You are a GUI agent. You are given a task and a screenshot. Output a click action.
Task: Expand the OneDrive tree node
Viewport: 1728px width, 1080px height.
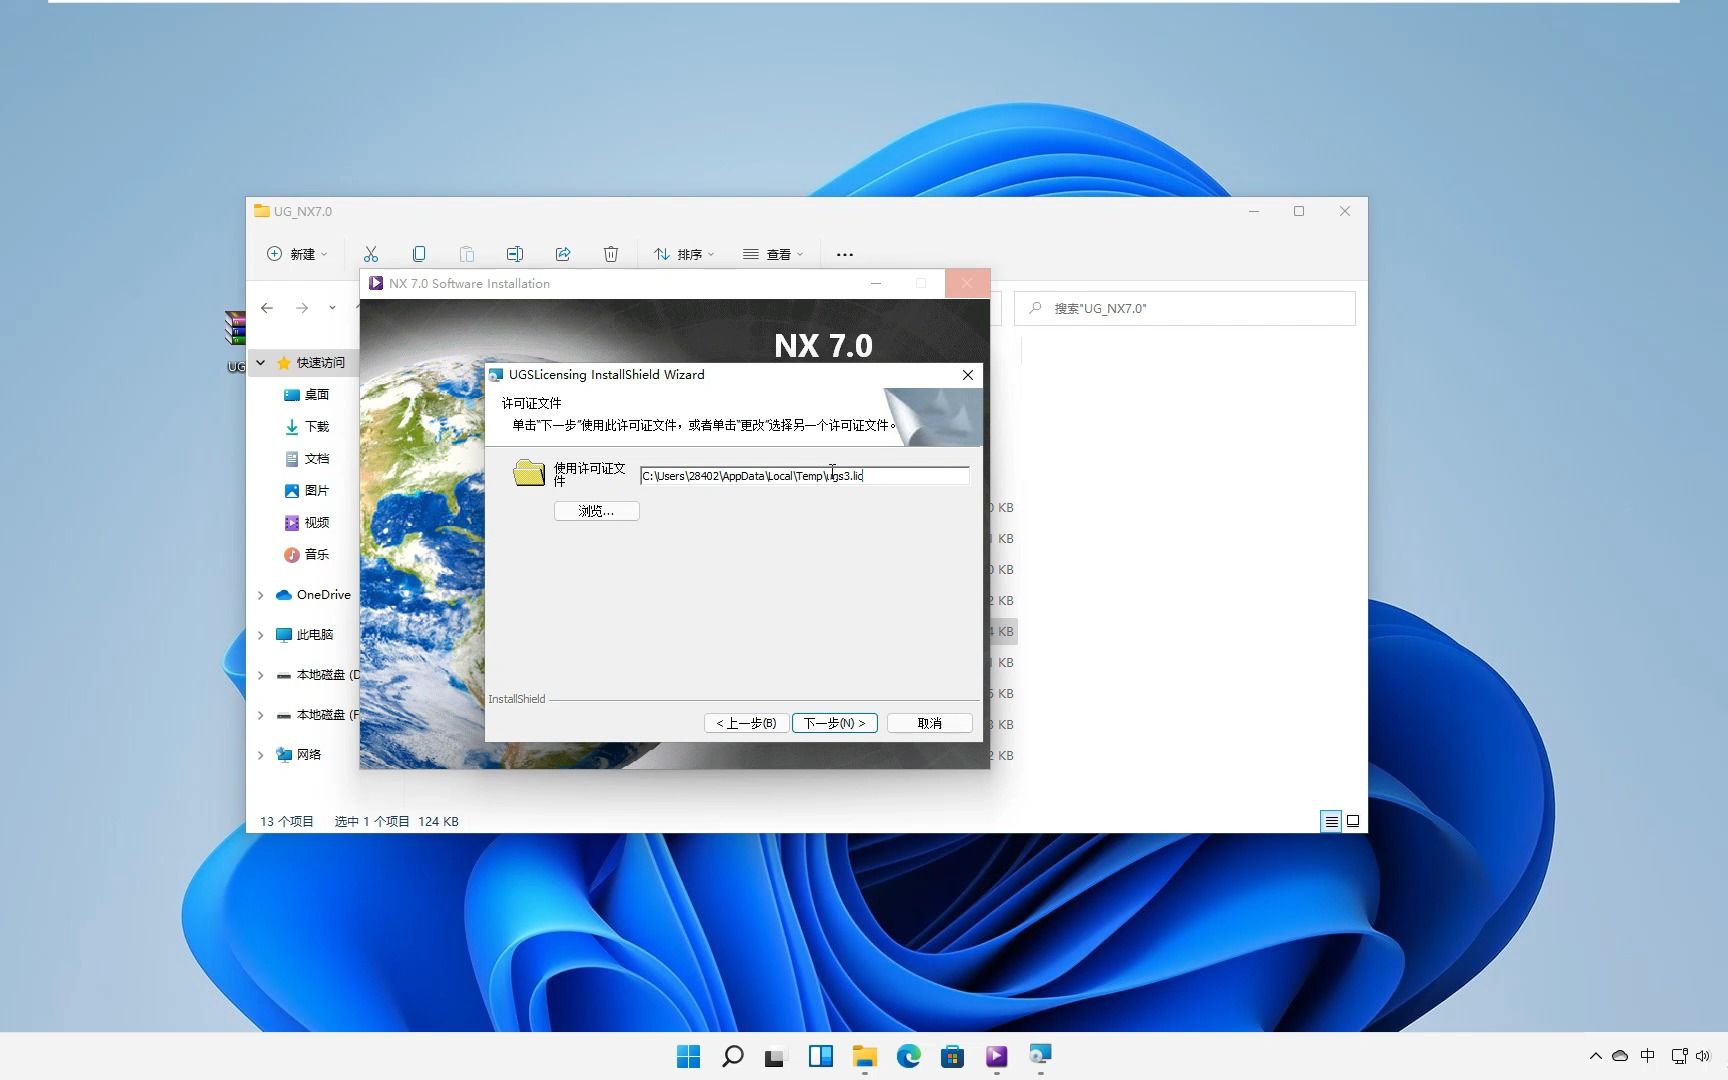coord(261,595)
